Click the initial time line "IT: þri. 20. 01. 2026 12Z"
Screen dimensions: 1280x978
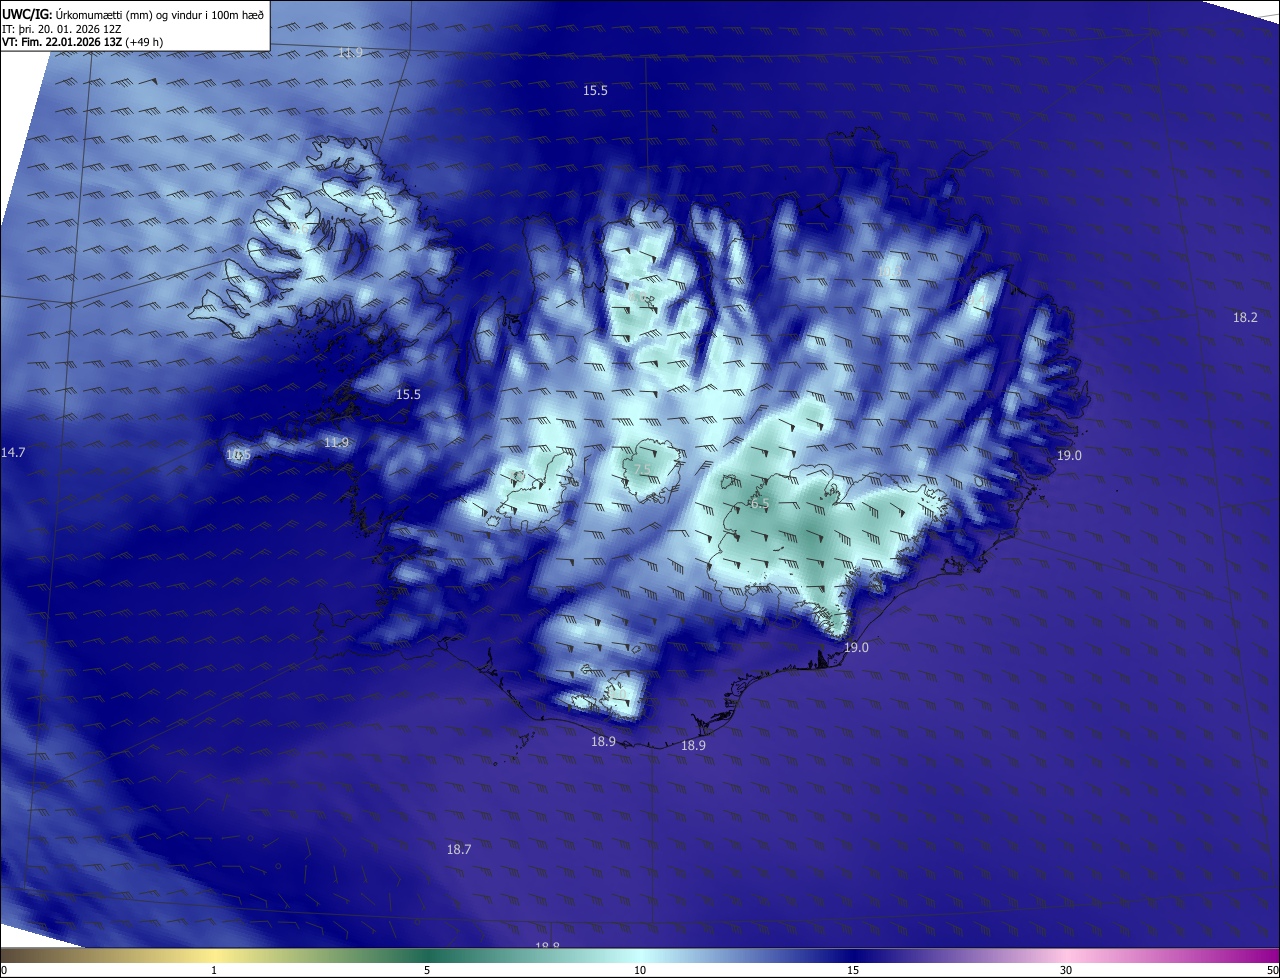coord(63,29)
